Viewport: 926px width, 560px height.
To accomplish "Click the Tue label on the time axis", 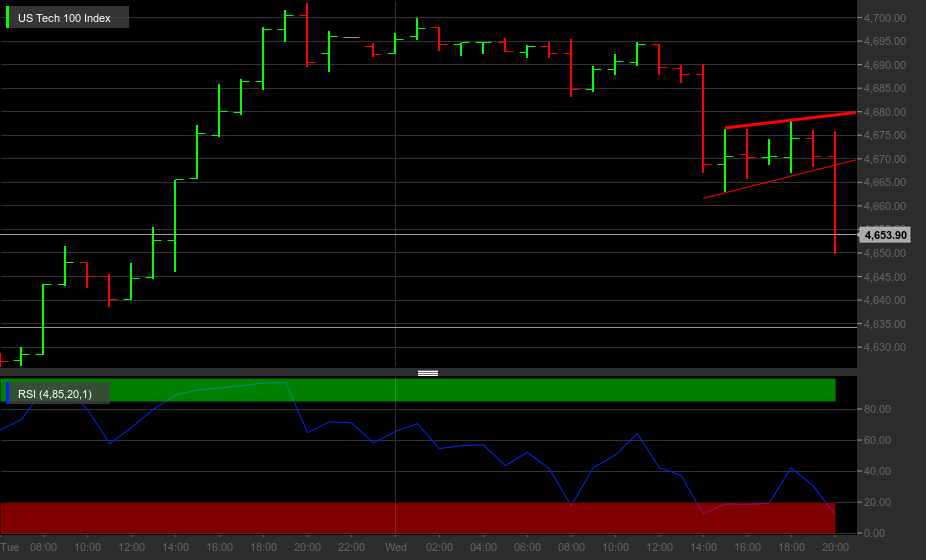I will (9, 547).
